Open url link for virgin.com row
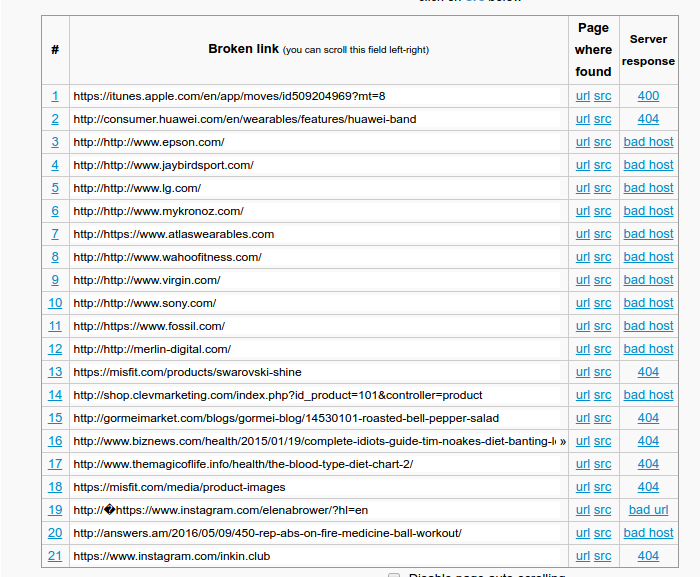This screenshot has width=700, height=577. coord(583,280)
